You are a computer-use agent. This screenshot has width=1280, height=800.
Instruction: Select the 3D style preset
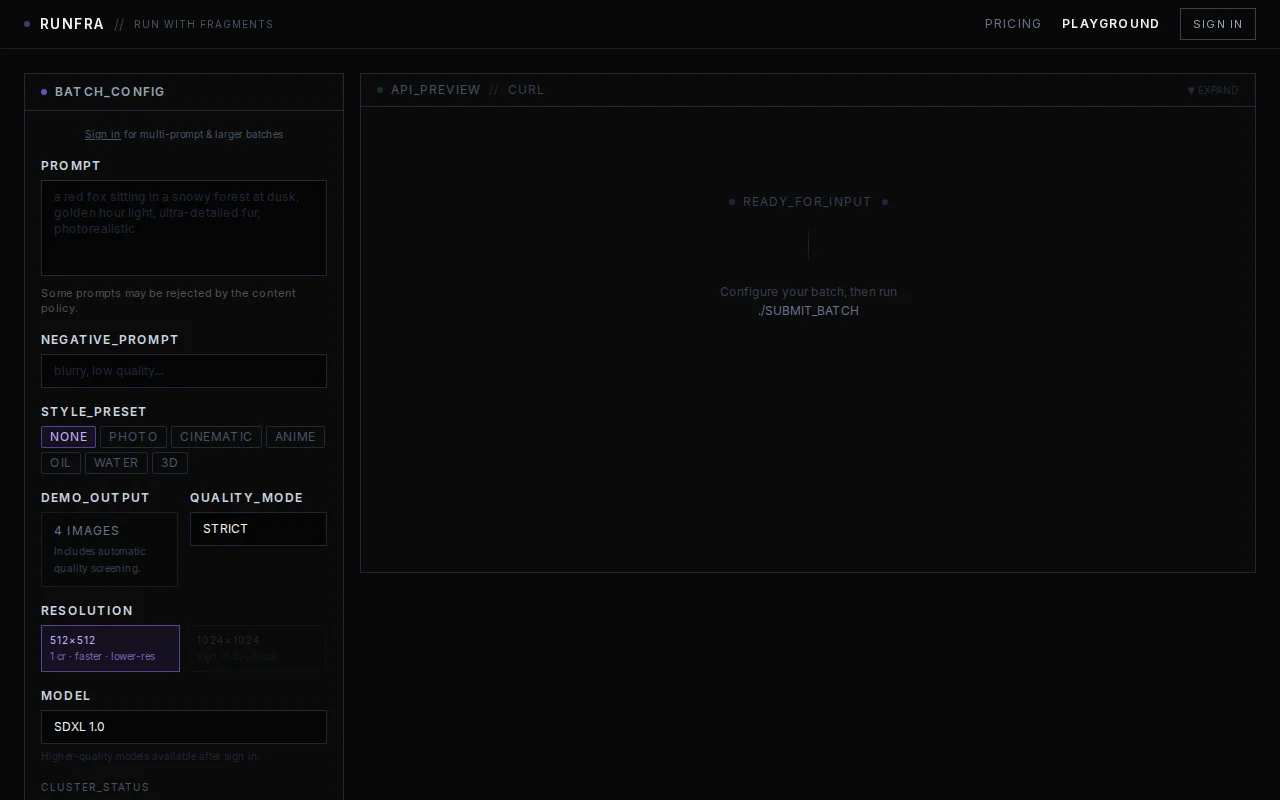(170, 463)
